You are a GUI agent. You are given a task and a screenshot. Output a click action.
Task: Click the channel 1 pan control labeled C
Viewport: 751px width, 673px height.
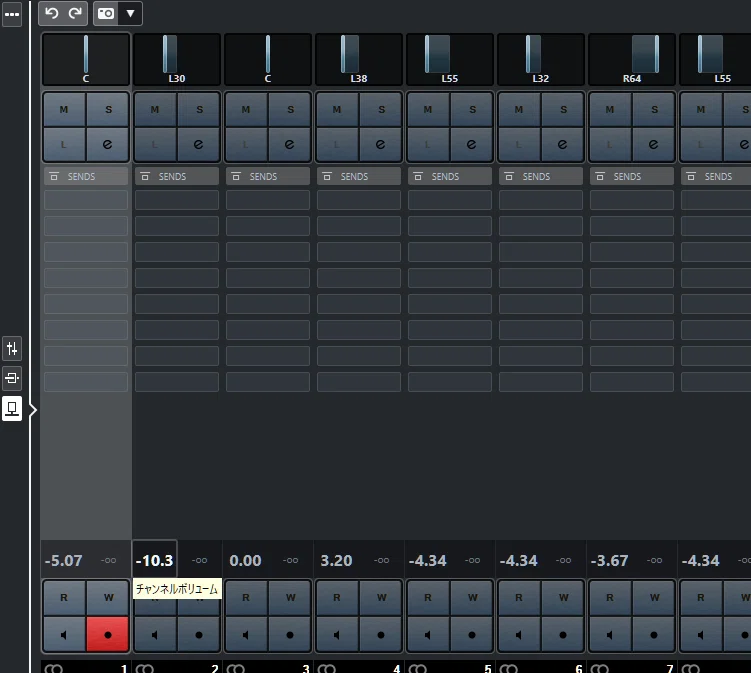click(x=86, y=59)
